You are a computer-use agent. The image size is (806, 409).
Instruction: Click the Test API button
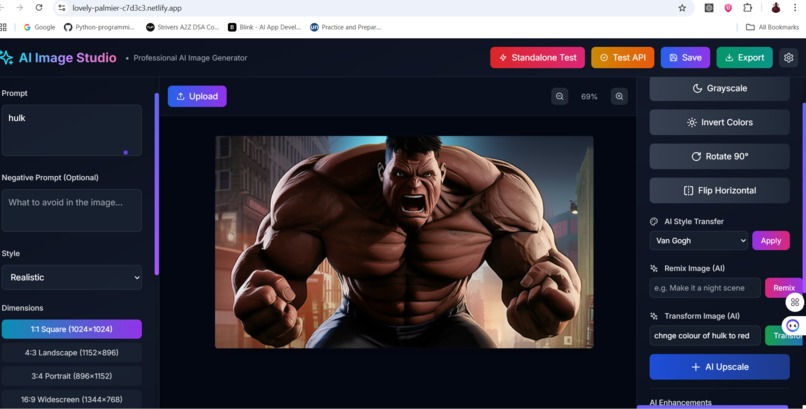622,58
